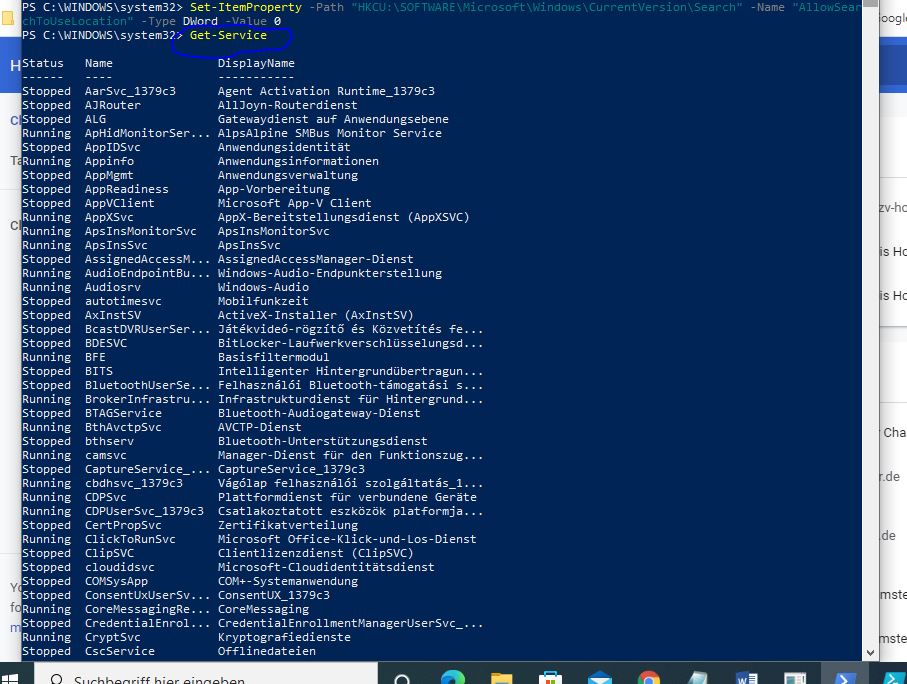Click the Cortana circle icon on taskbar

coord(402,679)
